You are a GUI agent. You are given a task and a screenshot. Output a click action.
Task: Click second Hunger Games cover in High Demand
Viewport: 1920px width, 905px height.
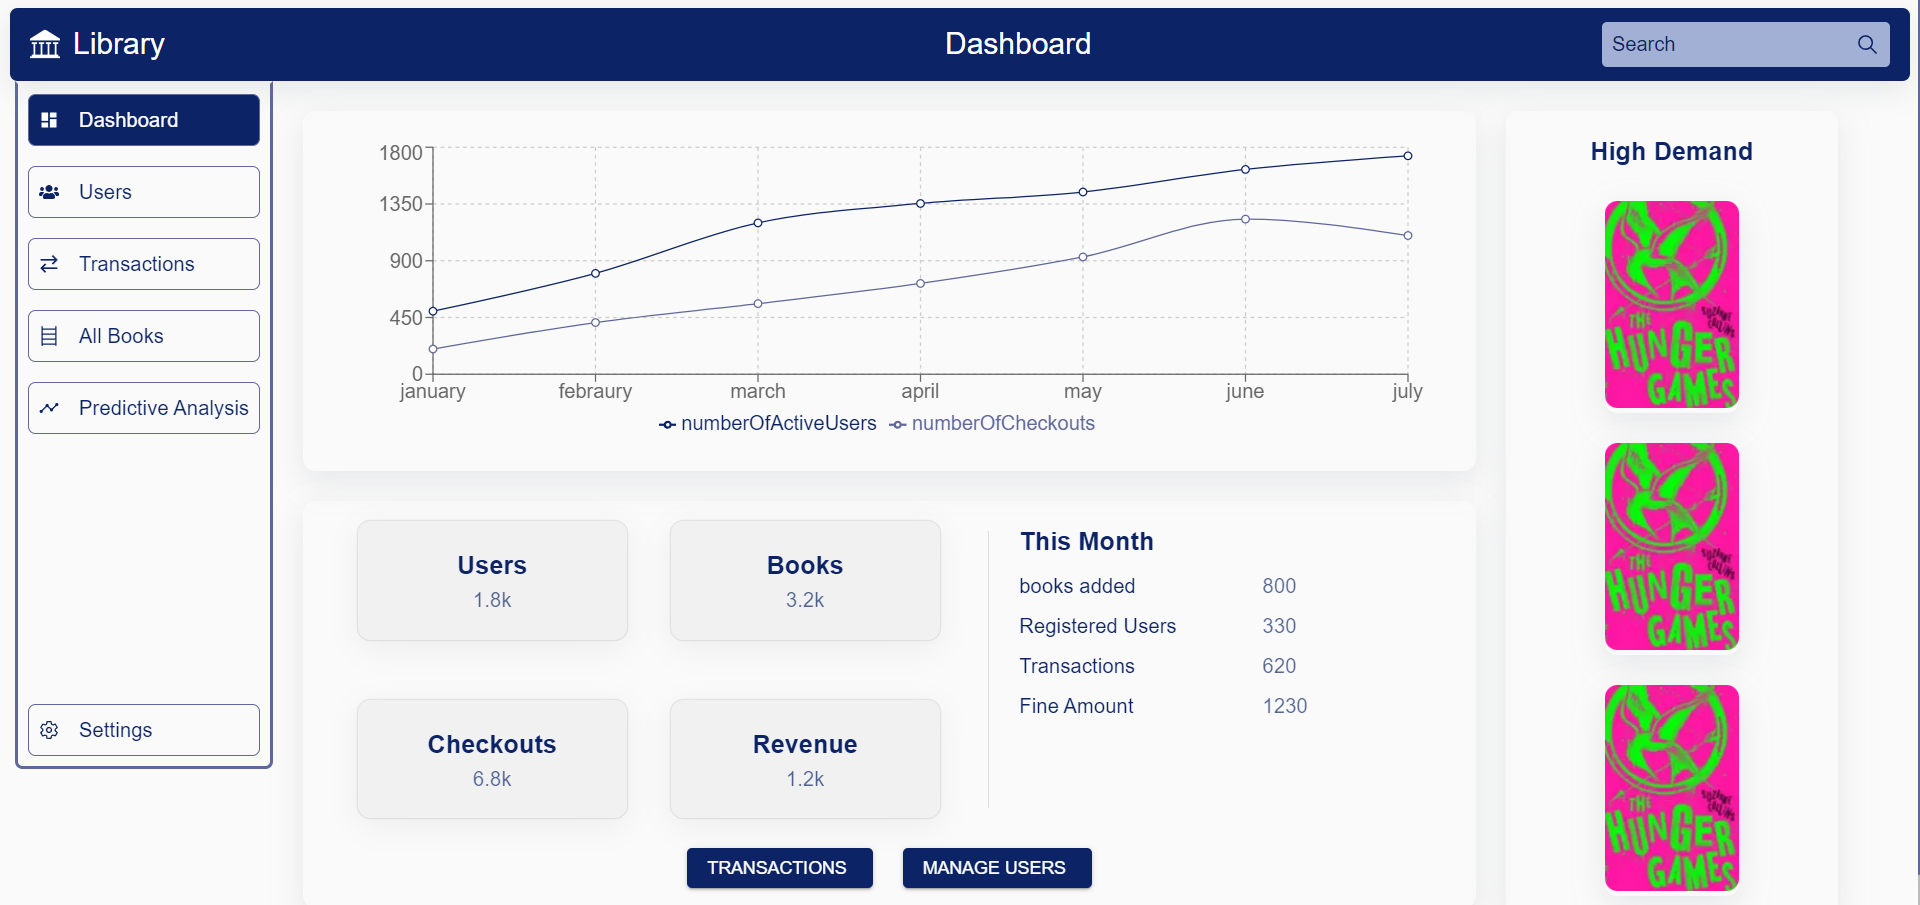(1672, 547)
